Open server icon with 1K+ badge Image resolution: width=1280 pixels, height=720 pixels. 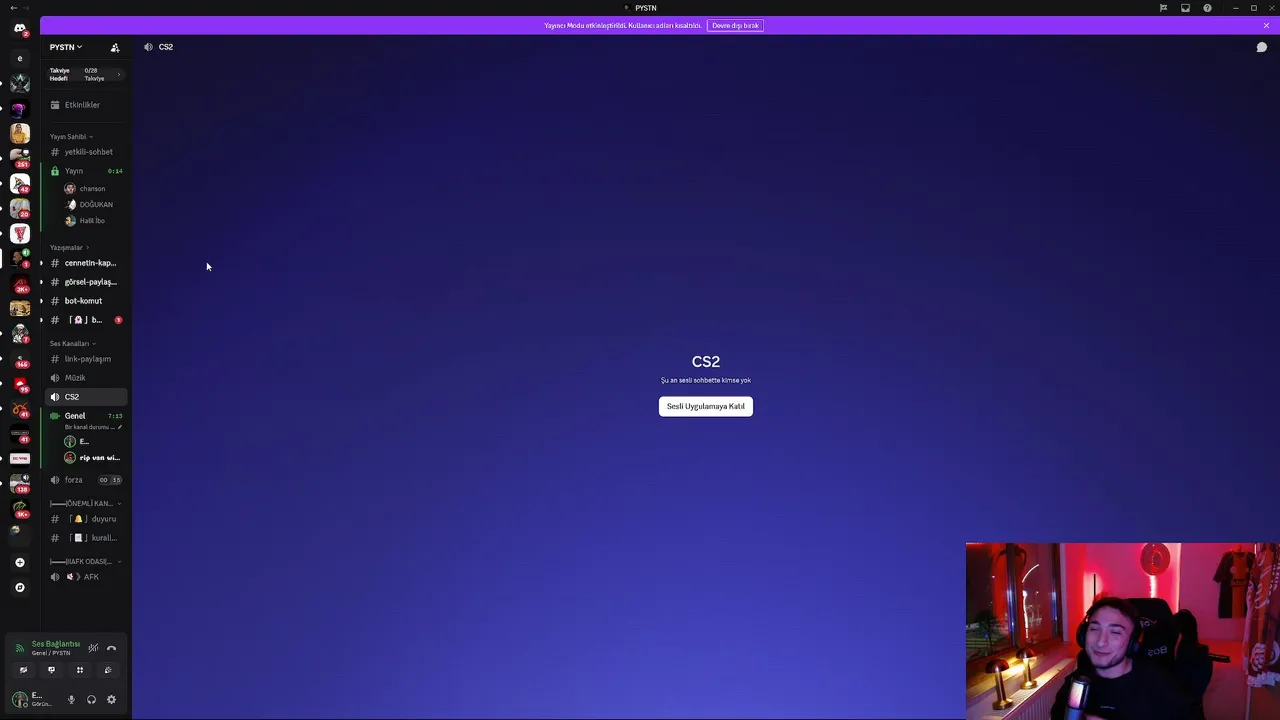[20, 509]
